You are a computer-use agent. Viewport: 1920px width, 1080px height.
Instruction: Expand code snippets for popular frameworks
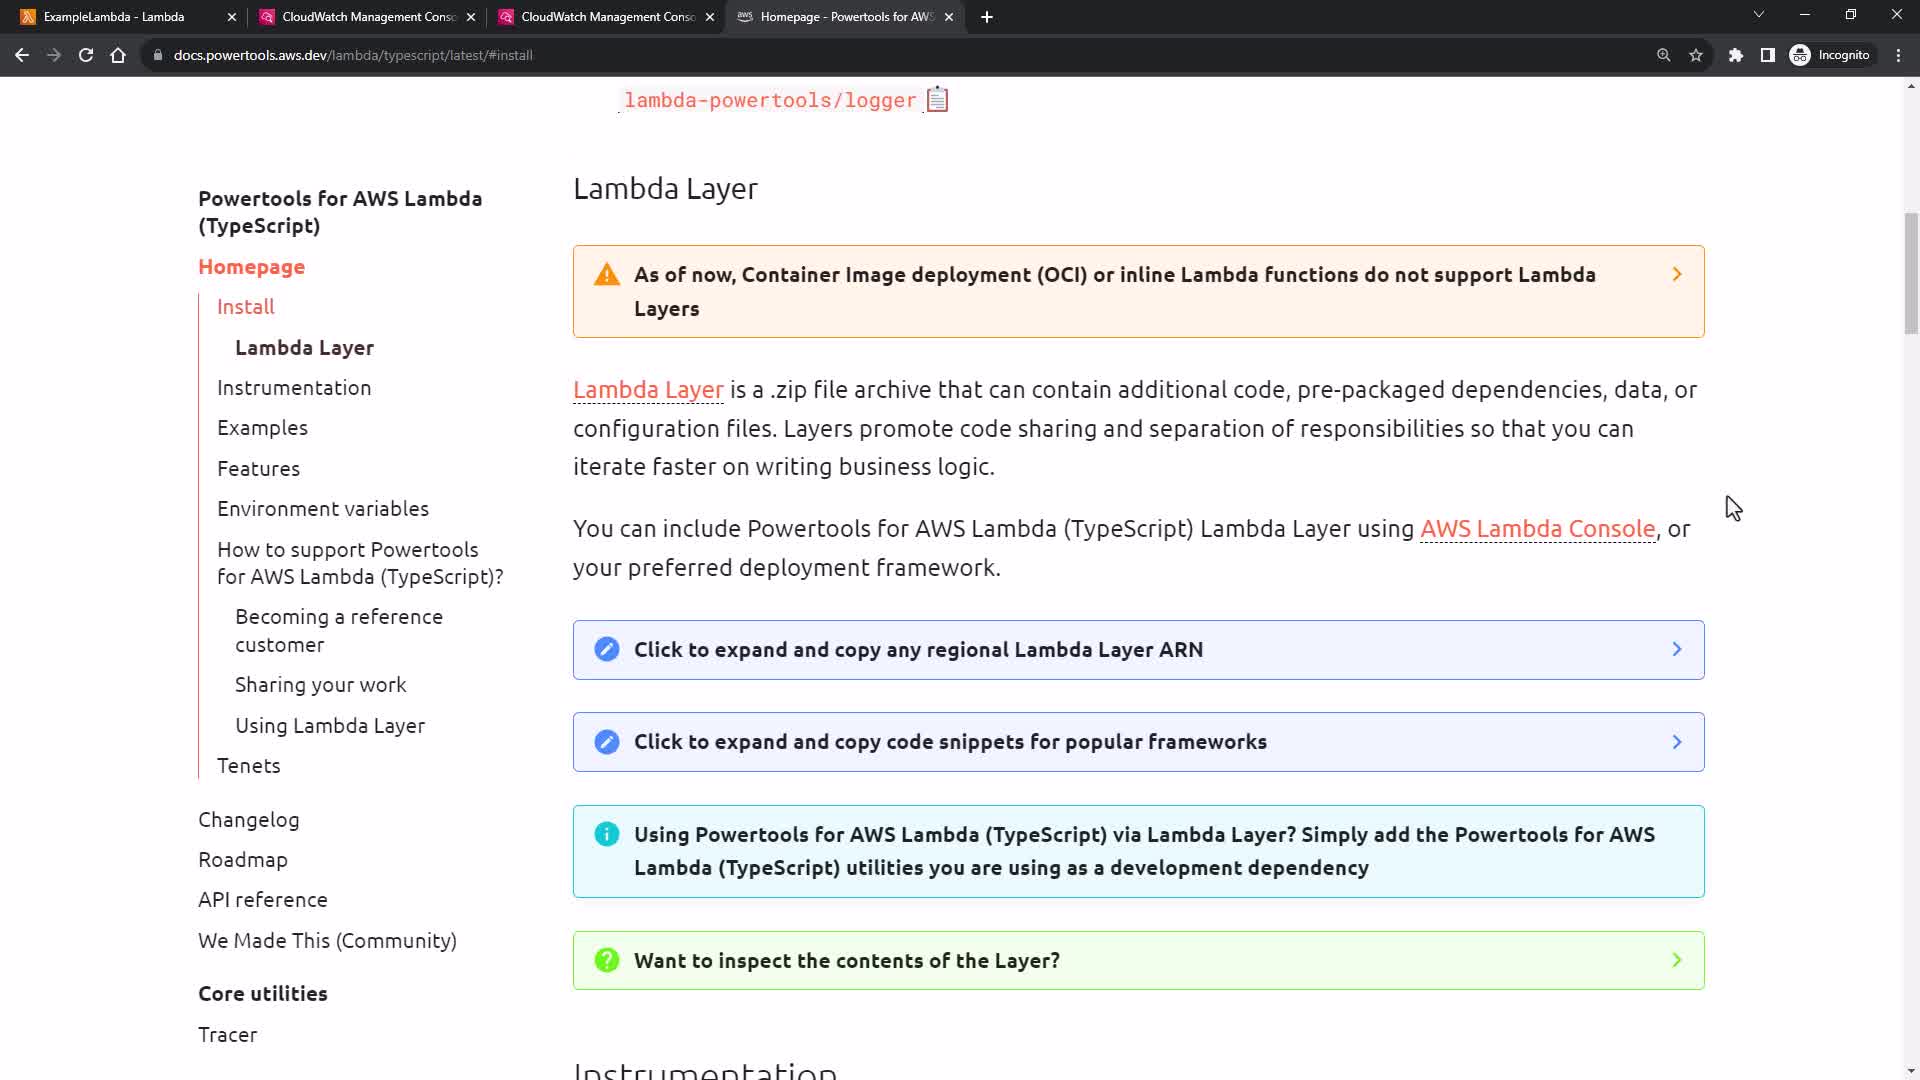pos(1138,742)
